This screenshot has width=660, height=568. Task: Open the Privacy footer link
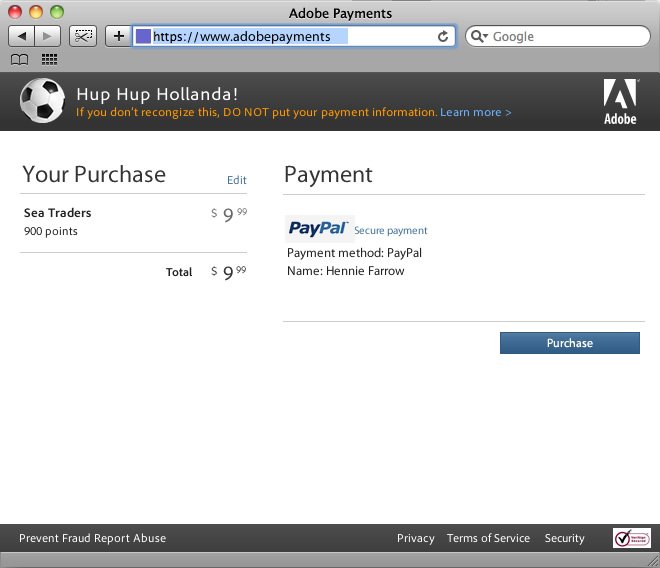point(415,538)
